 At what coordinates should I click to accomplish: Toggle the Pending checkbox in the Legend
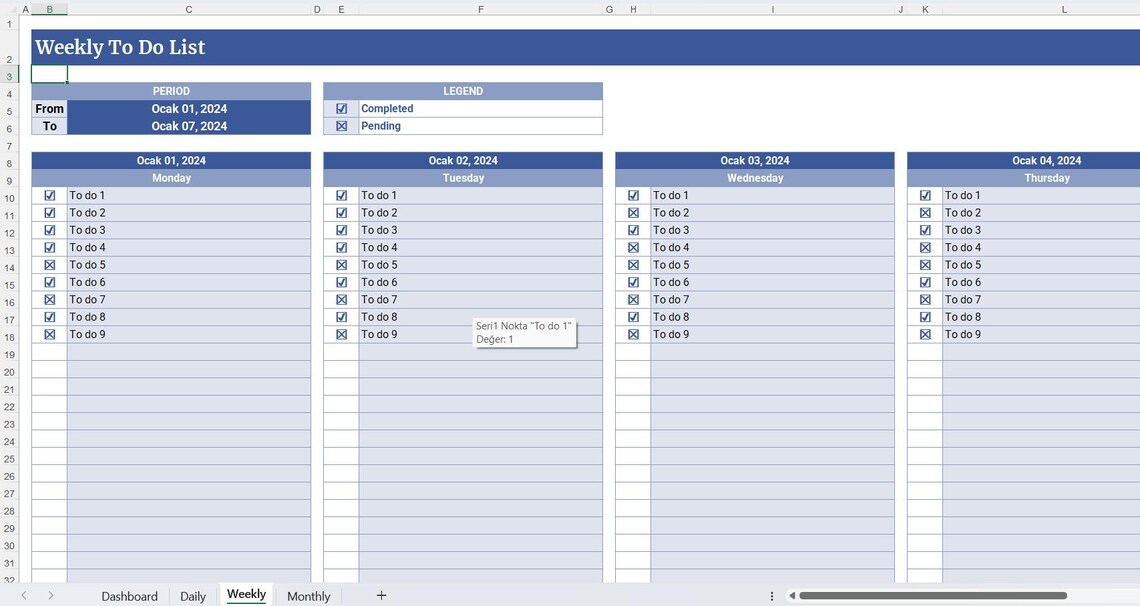point(341,126)
